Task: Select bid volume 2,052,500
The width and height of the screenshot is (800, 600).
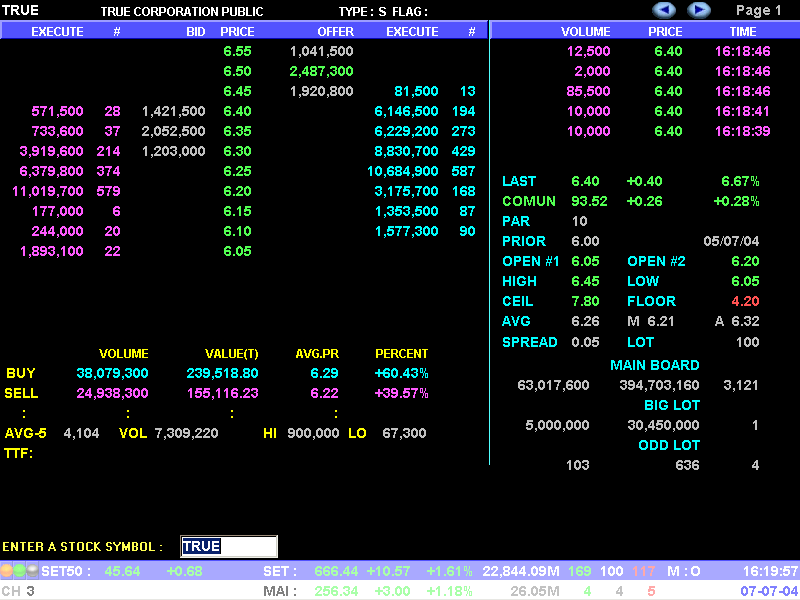Action: (x=173, y=131)
